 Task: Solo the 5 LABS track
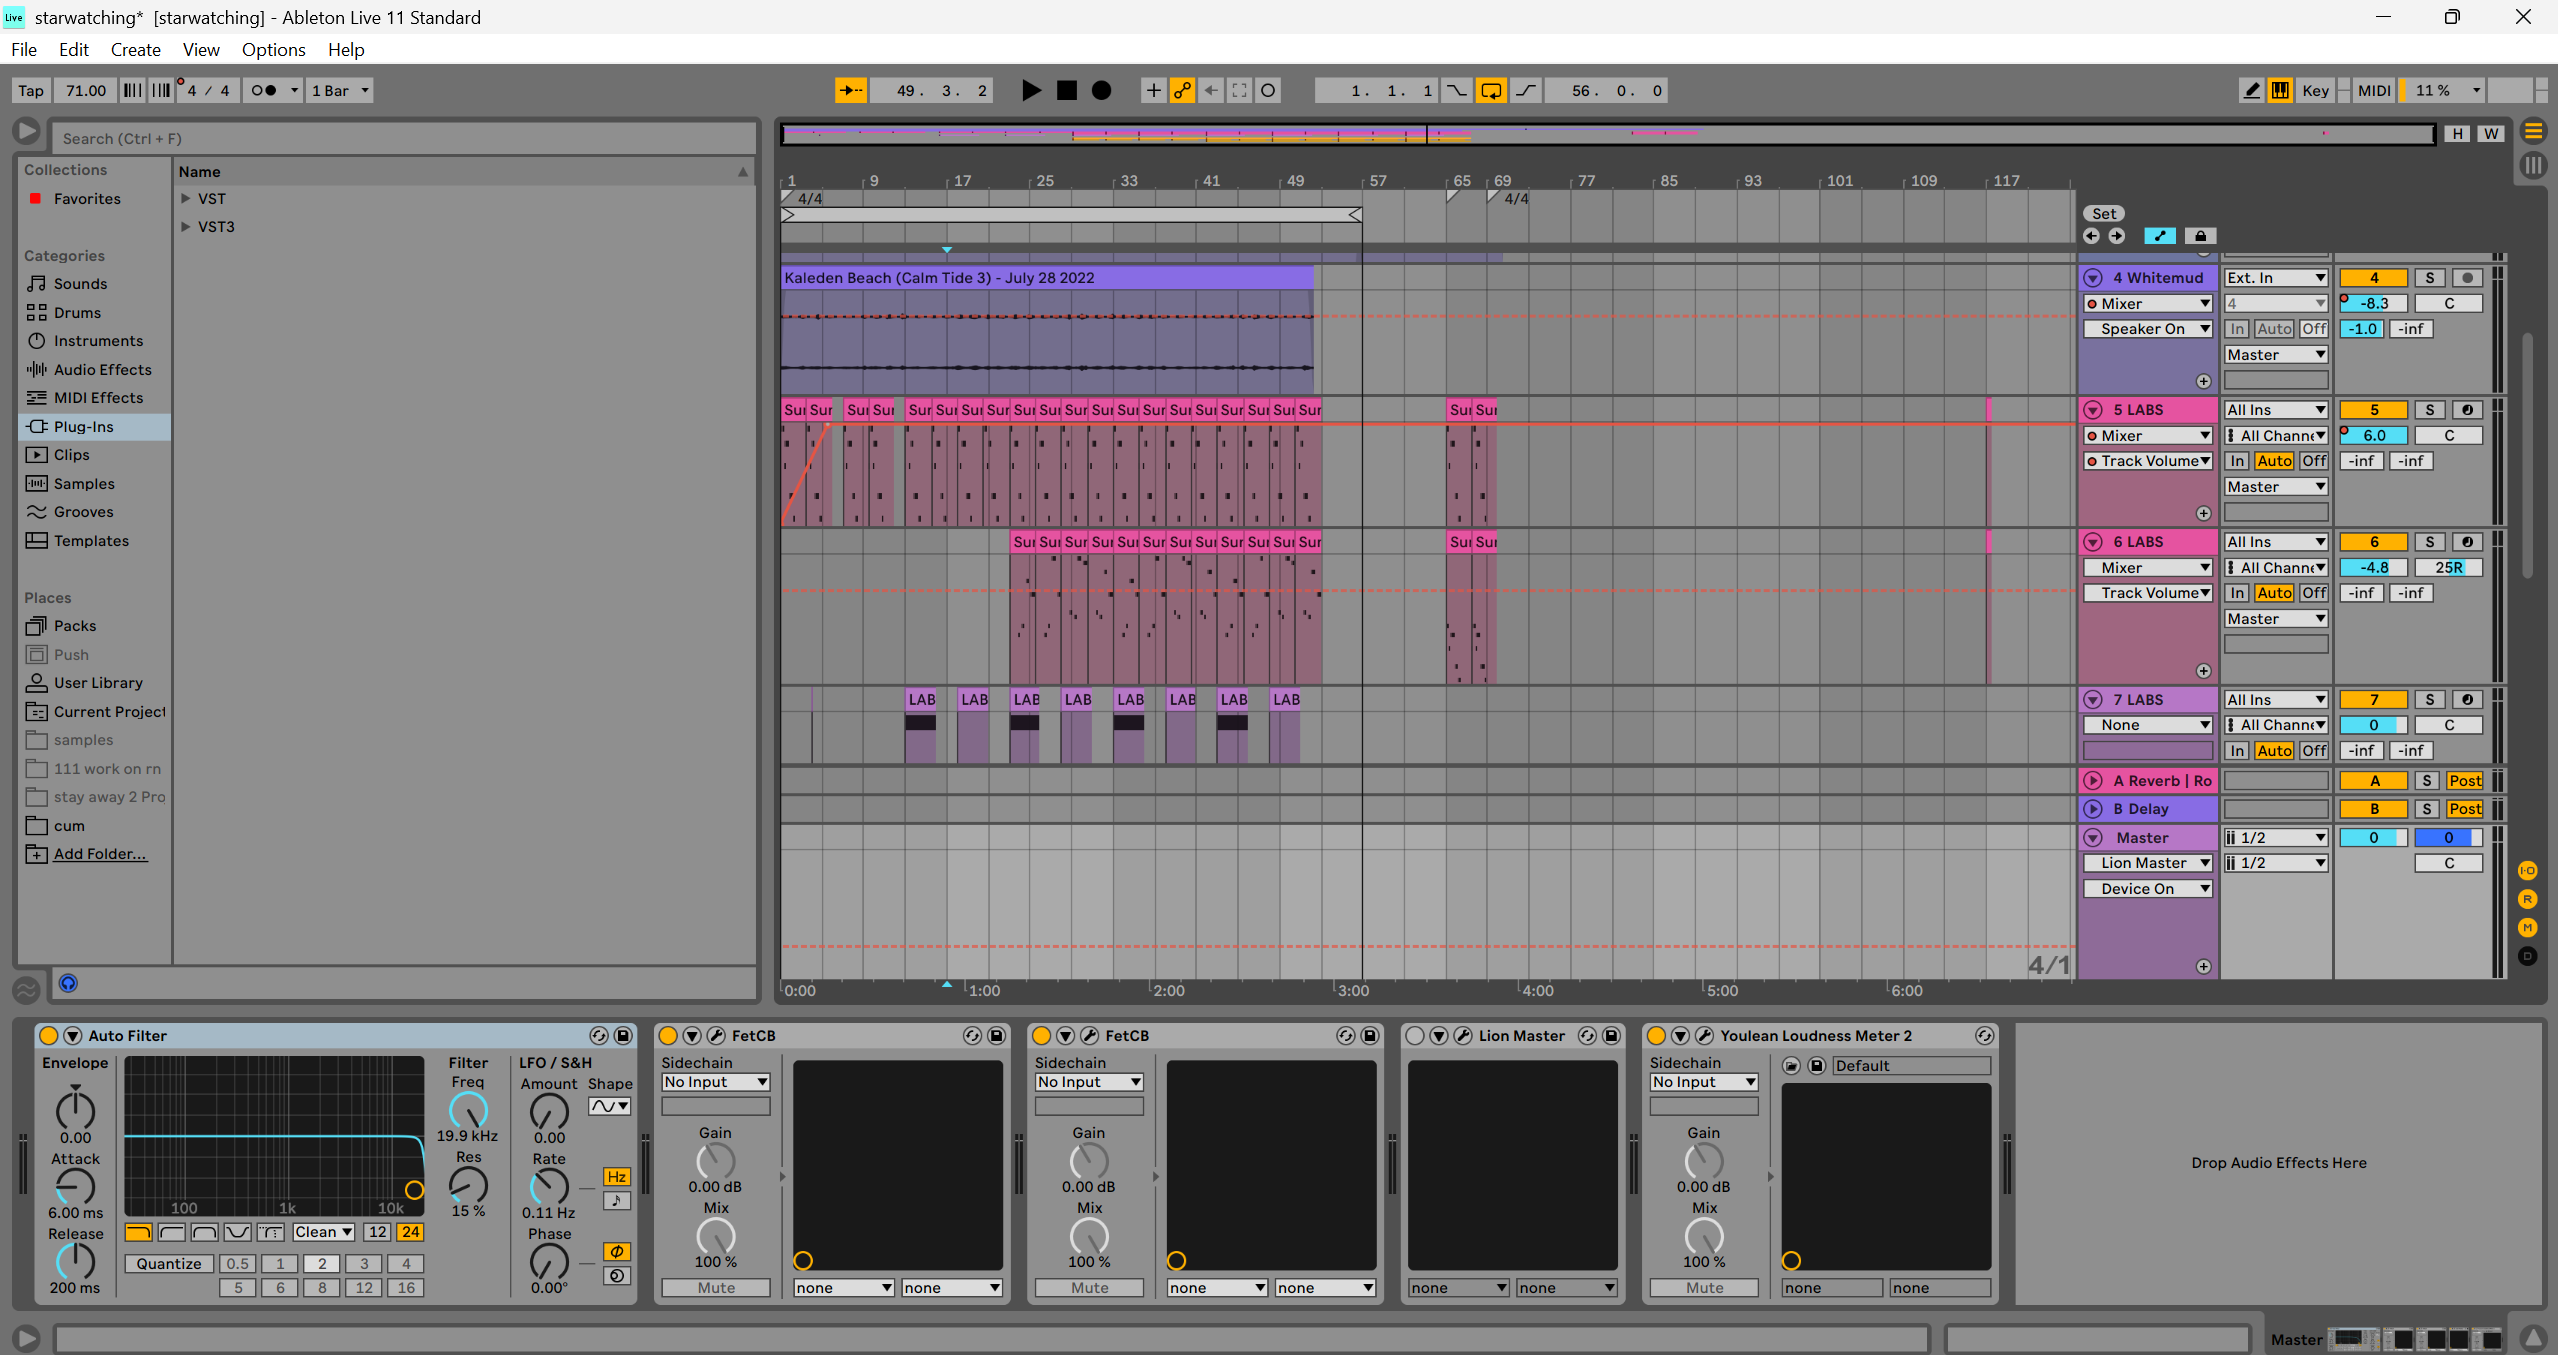coord(2429,410)
